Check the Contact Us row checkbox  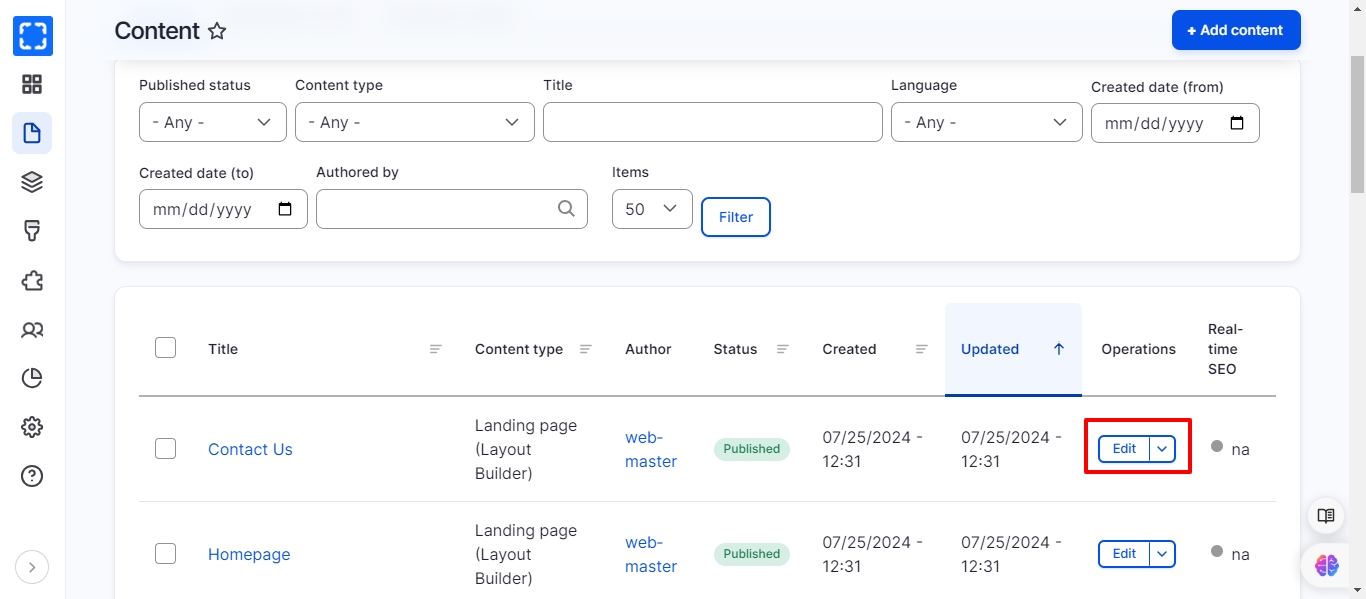point(166,449)
